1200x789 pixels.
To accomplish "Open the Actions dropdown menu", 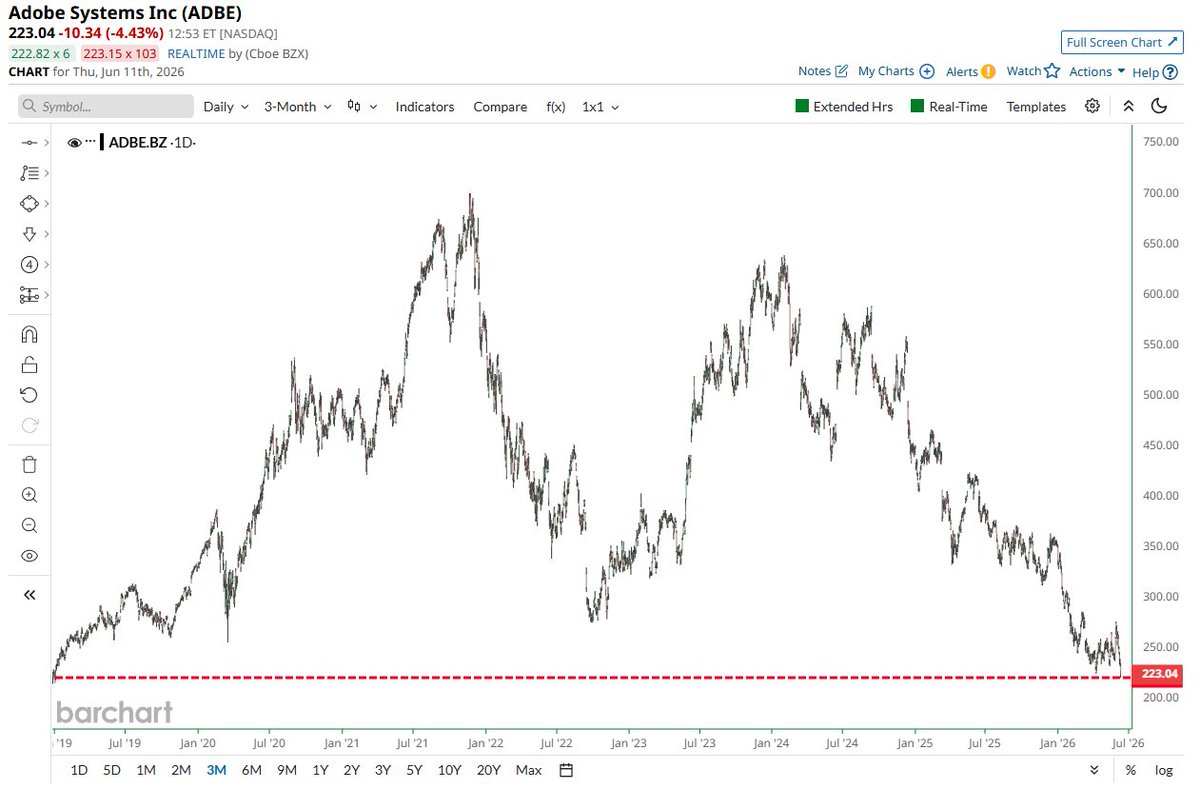I will [x=1097, y=71].
